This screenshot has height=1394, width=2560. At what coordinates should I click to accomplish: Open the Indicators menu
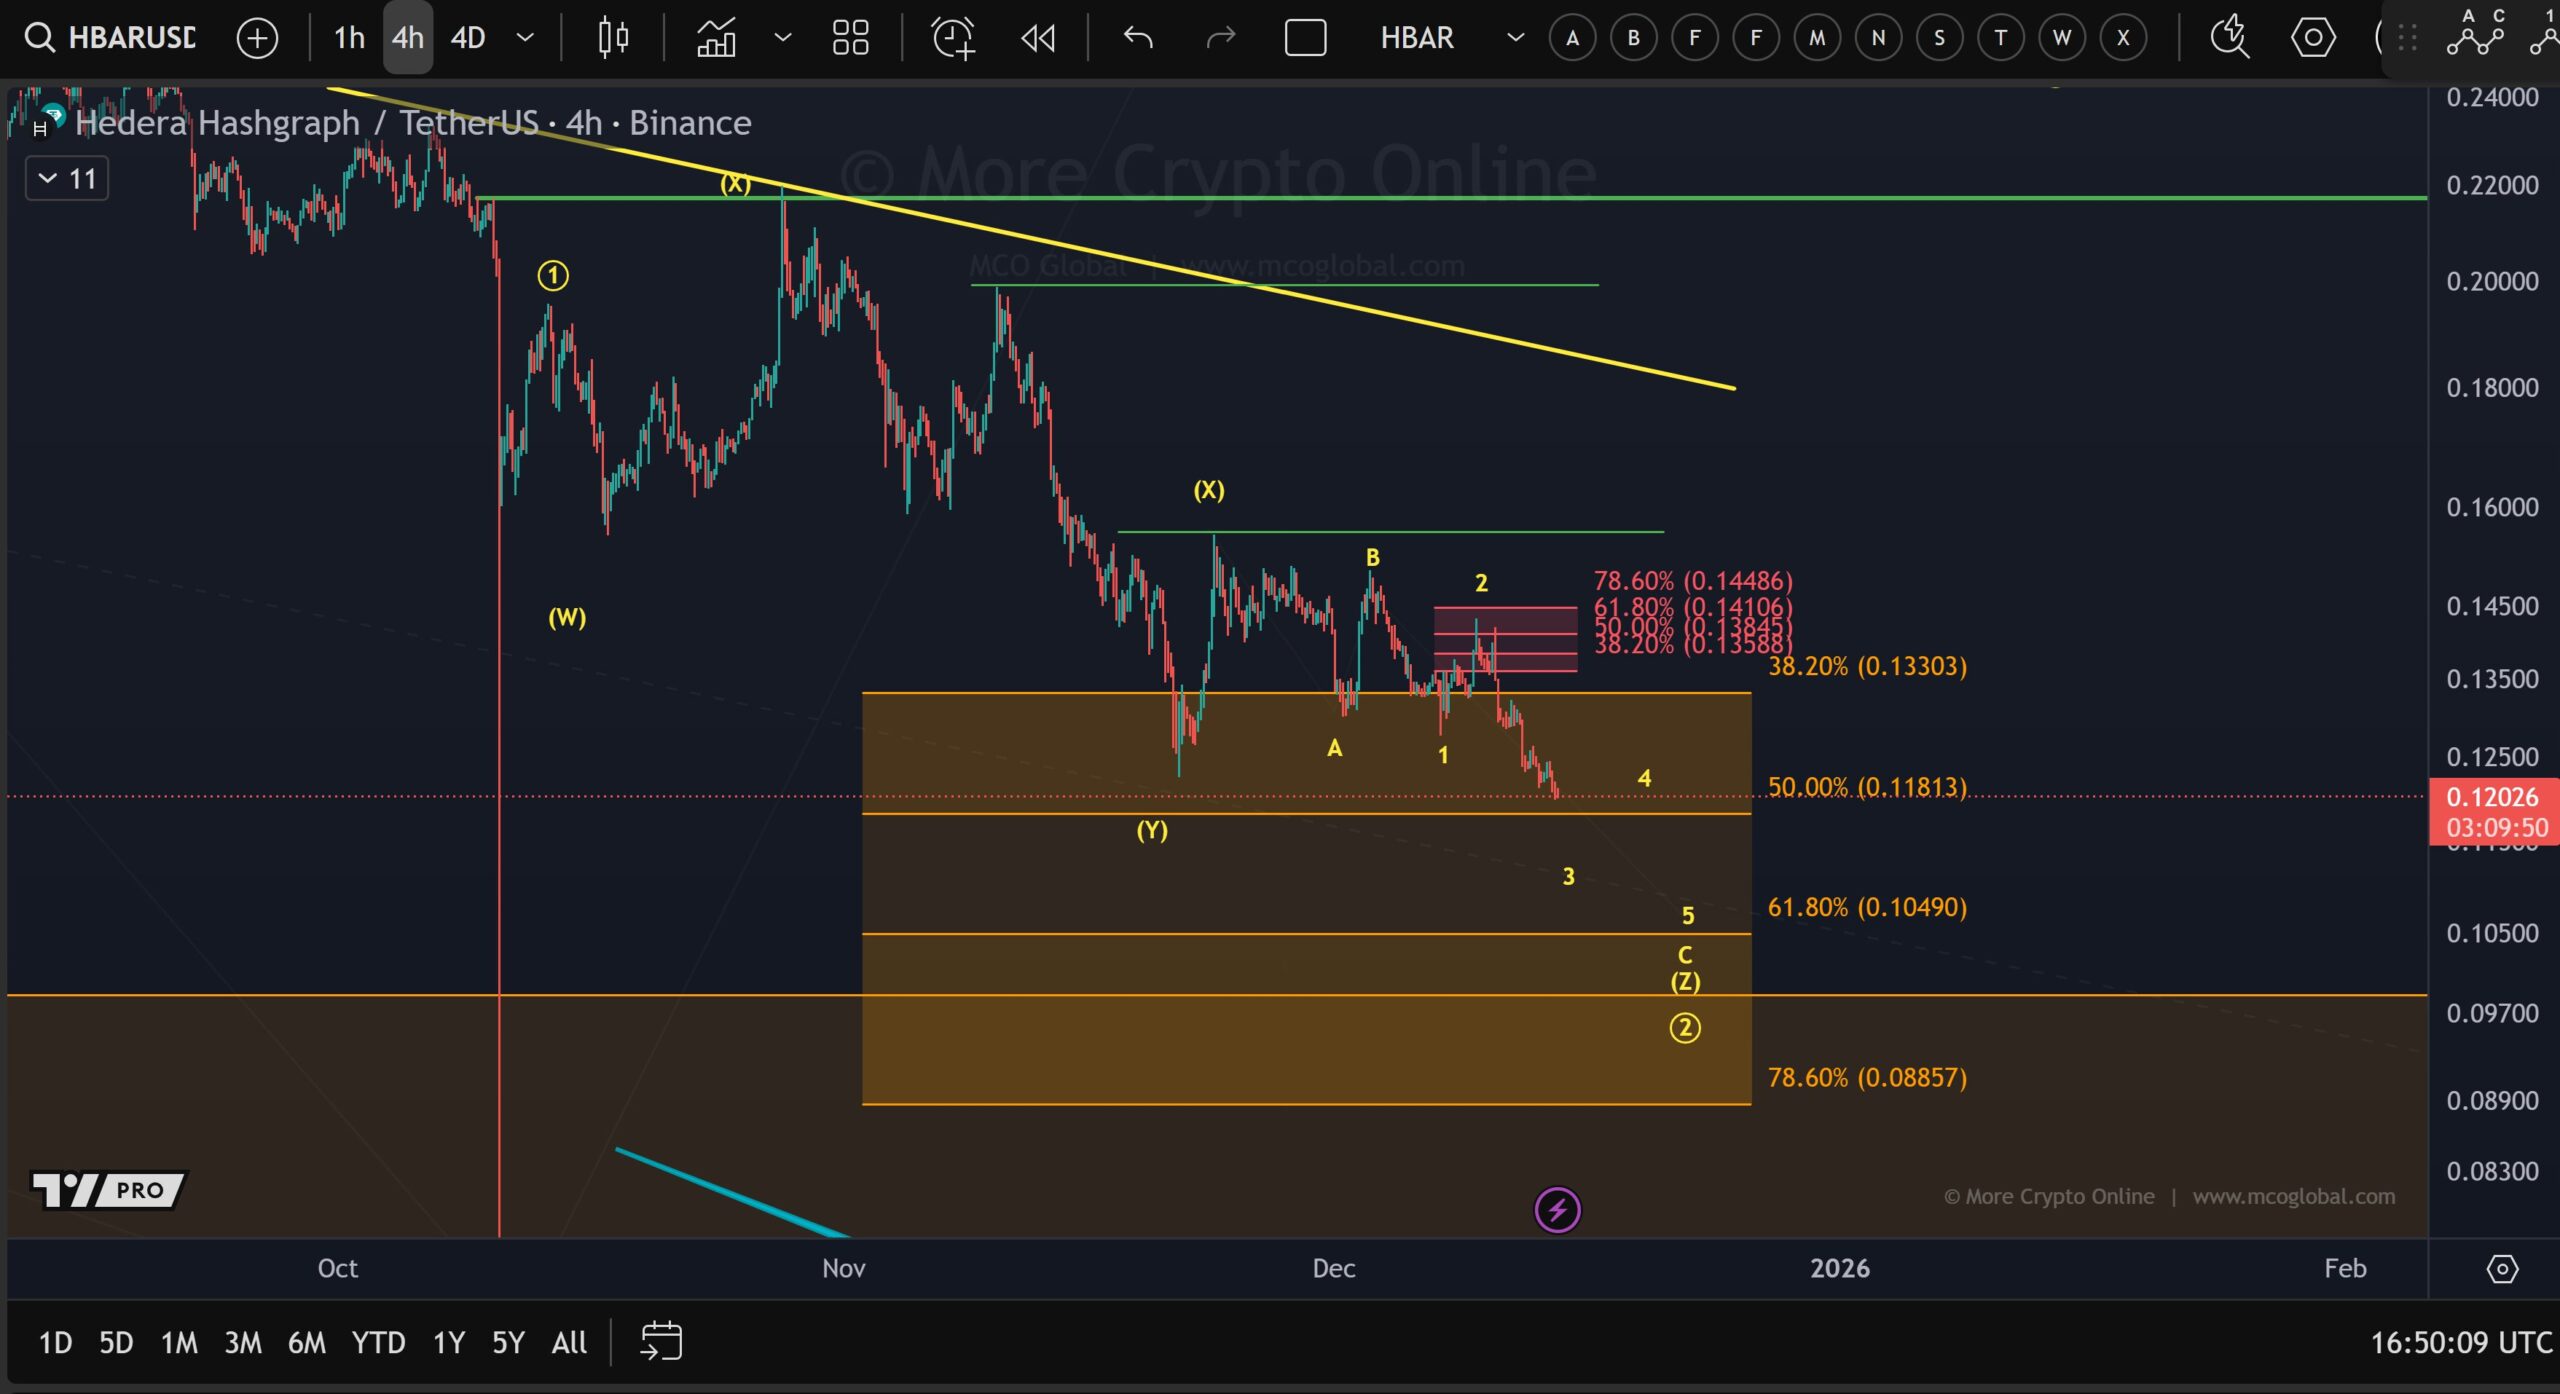716,38
